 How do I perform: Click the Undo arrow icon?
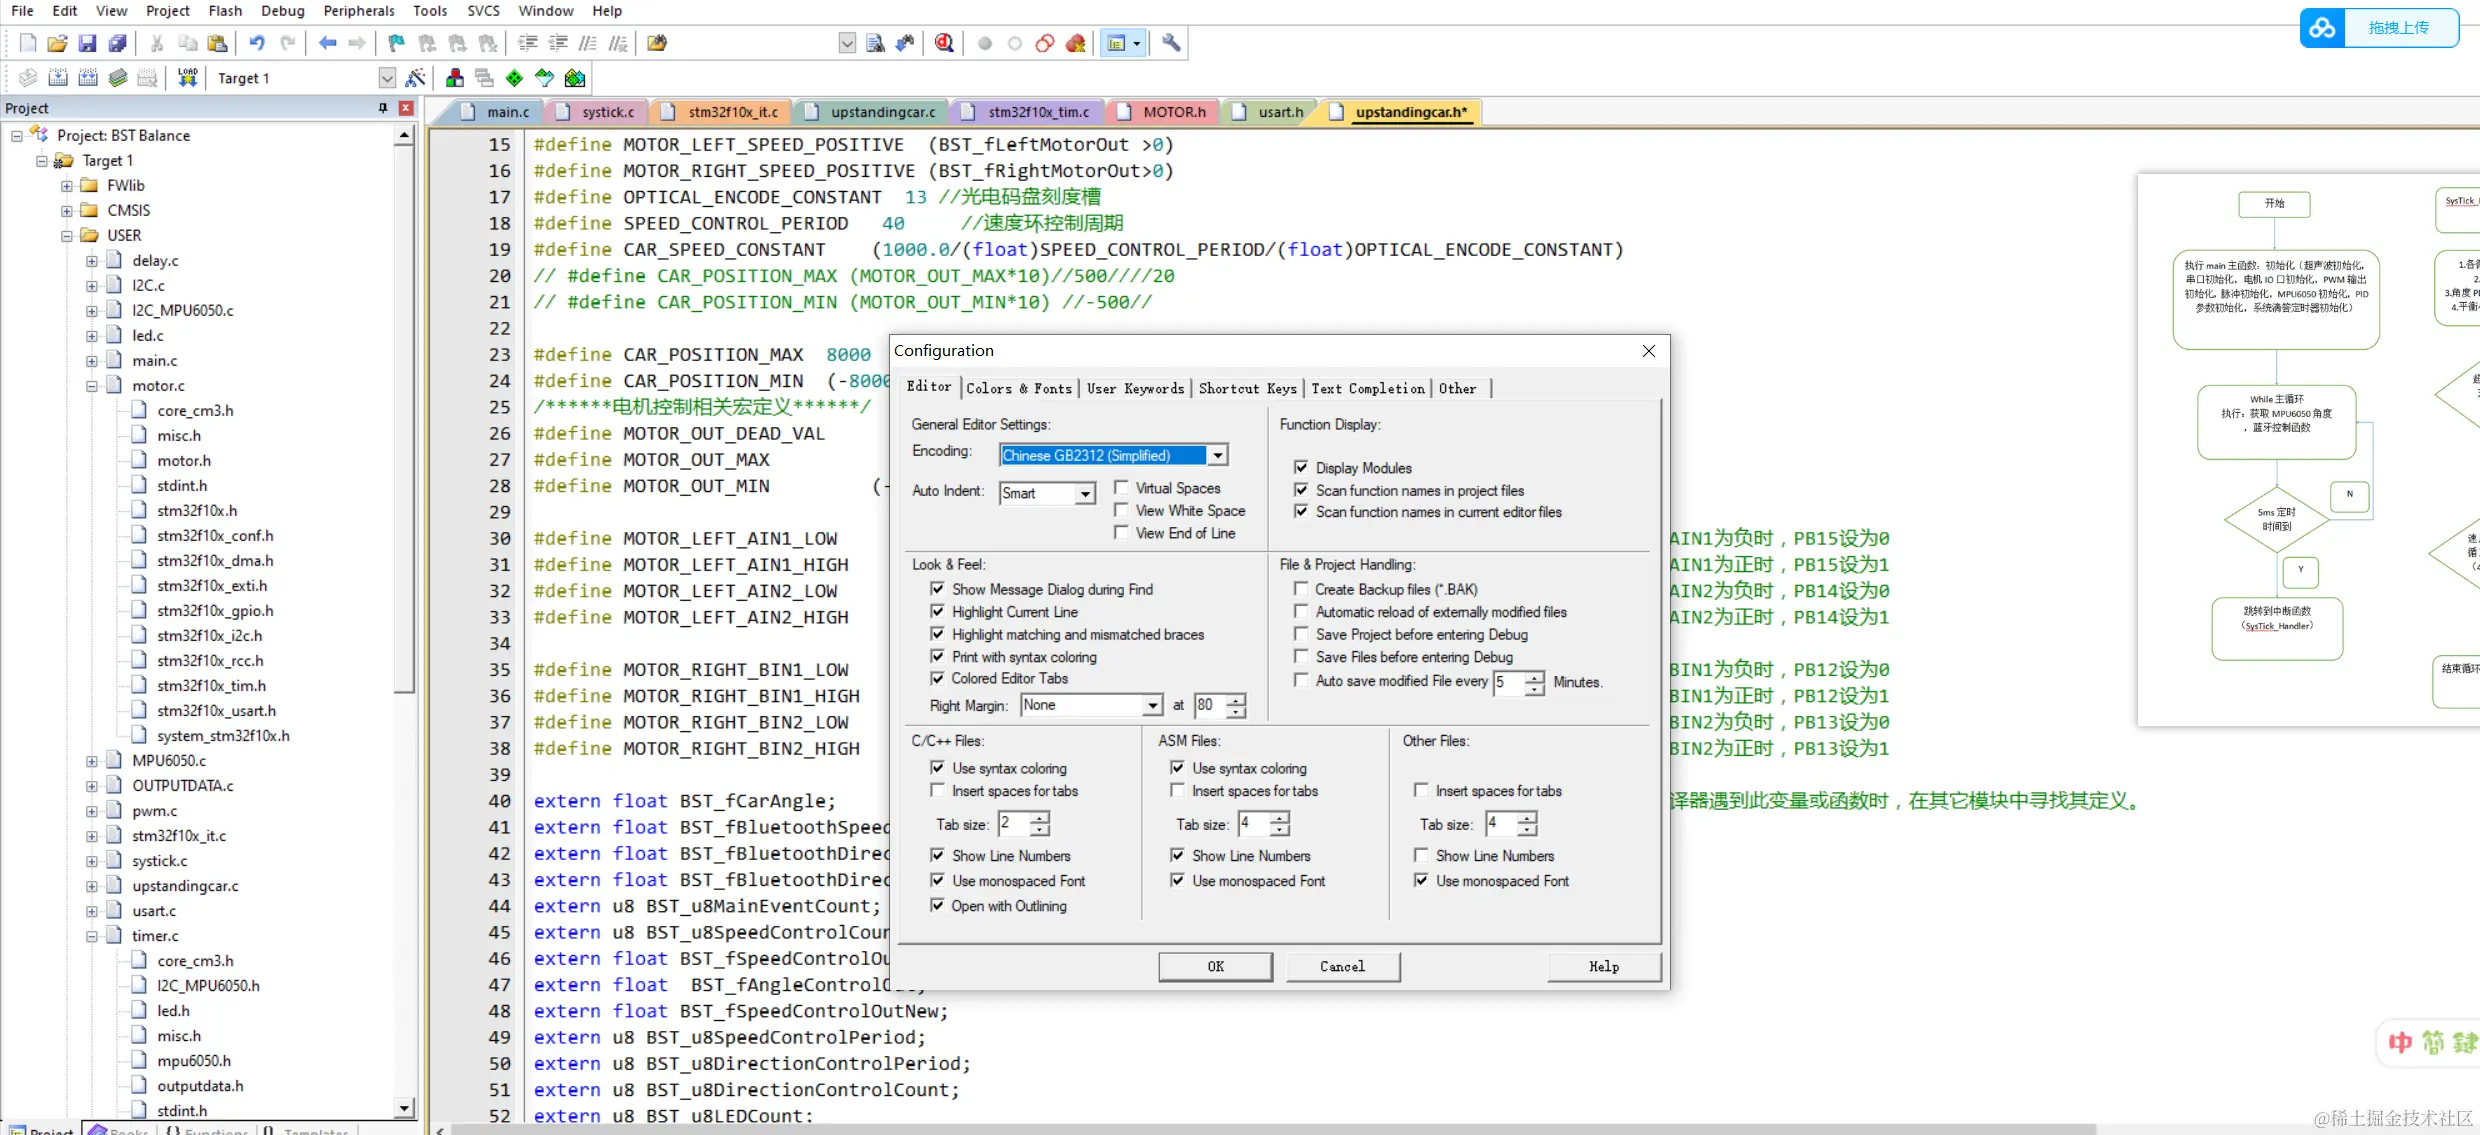click(x=256, y=43)
